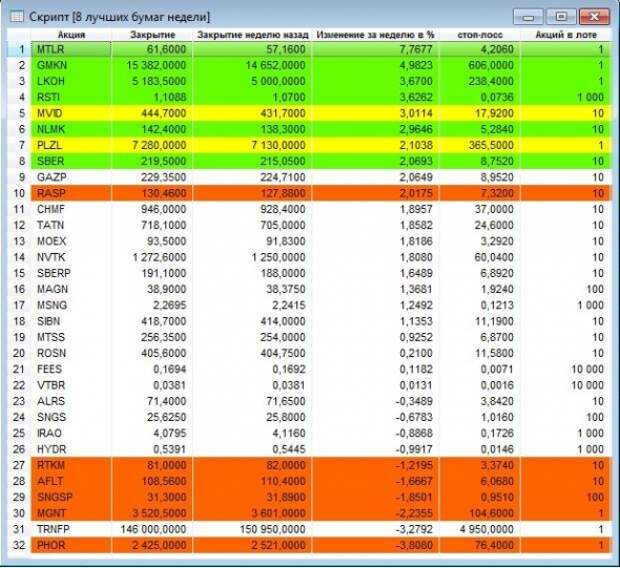Select the HYDR ticker cell
The height and width of the screenshot is (568, 620).
pyautogui.click(x=71, y=449)
